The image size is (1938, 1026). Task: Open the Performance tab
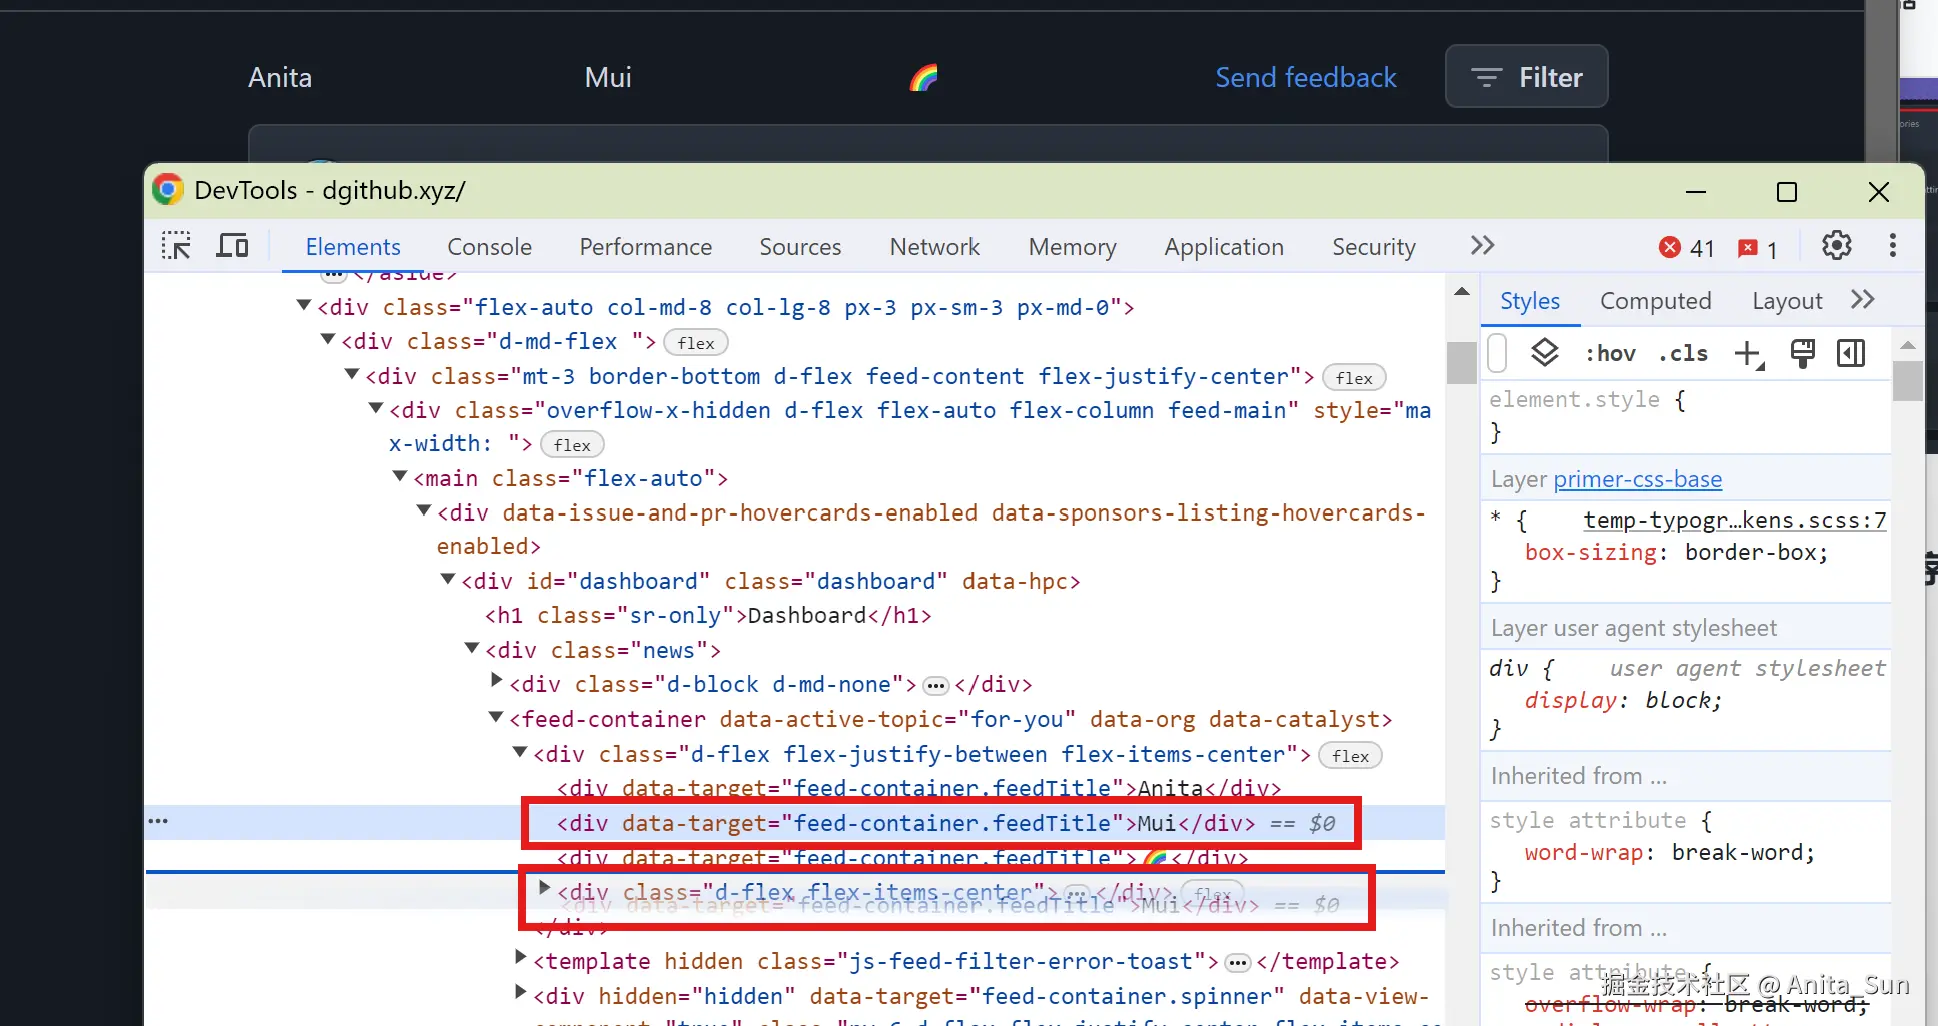(645, 247)
